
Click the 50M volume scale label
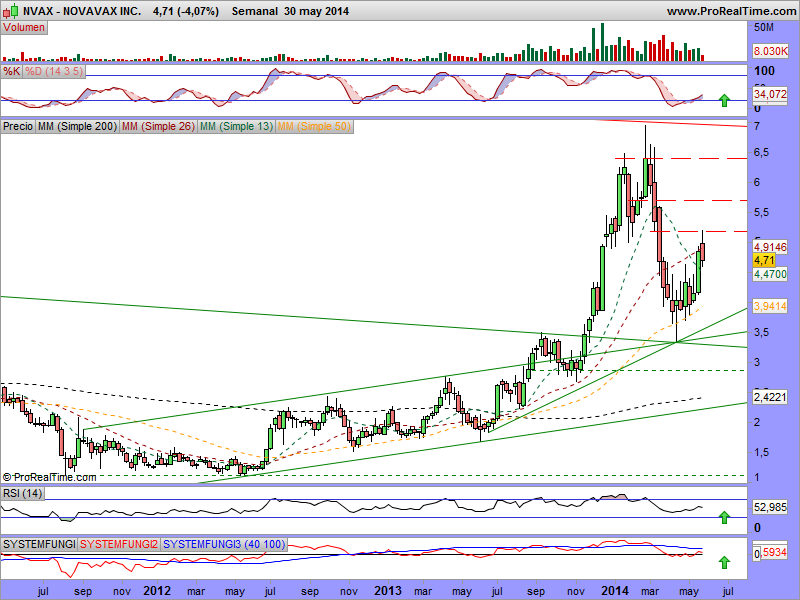(x=764, y=28)
